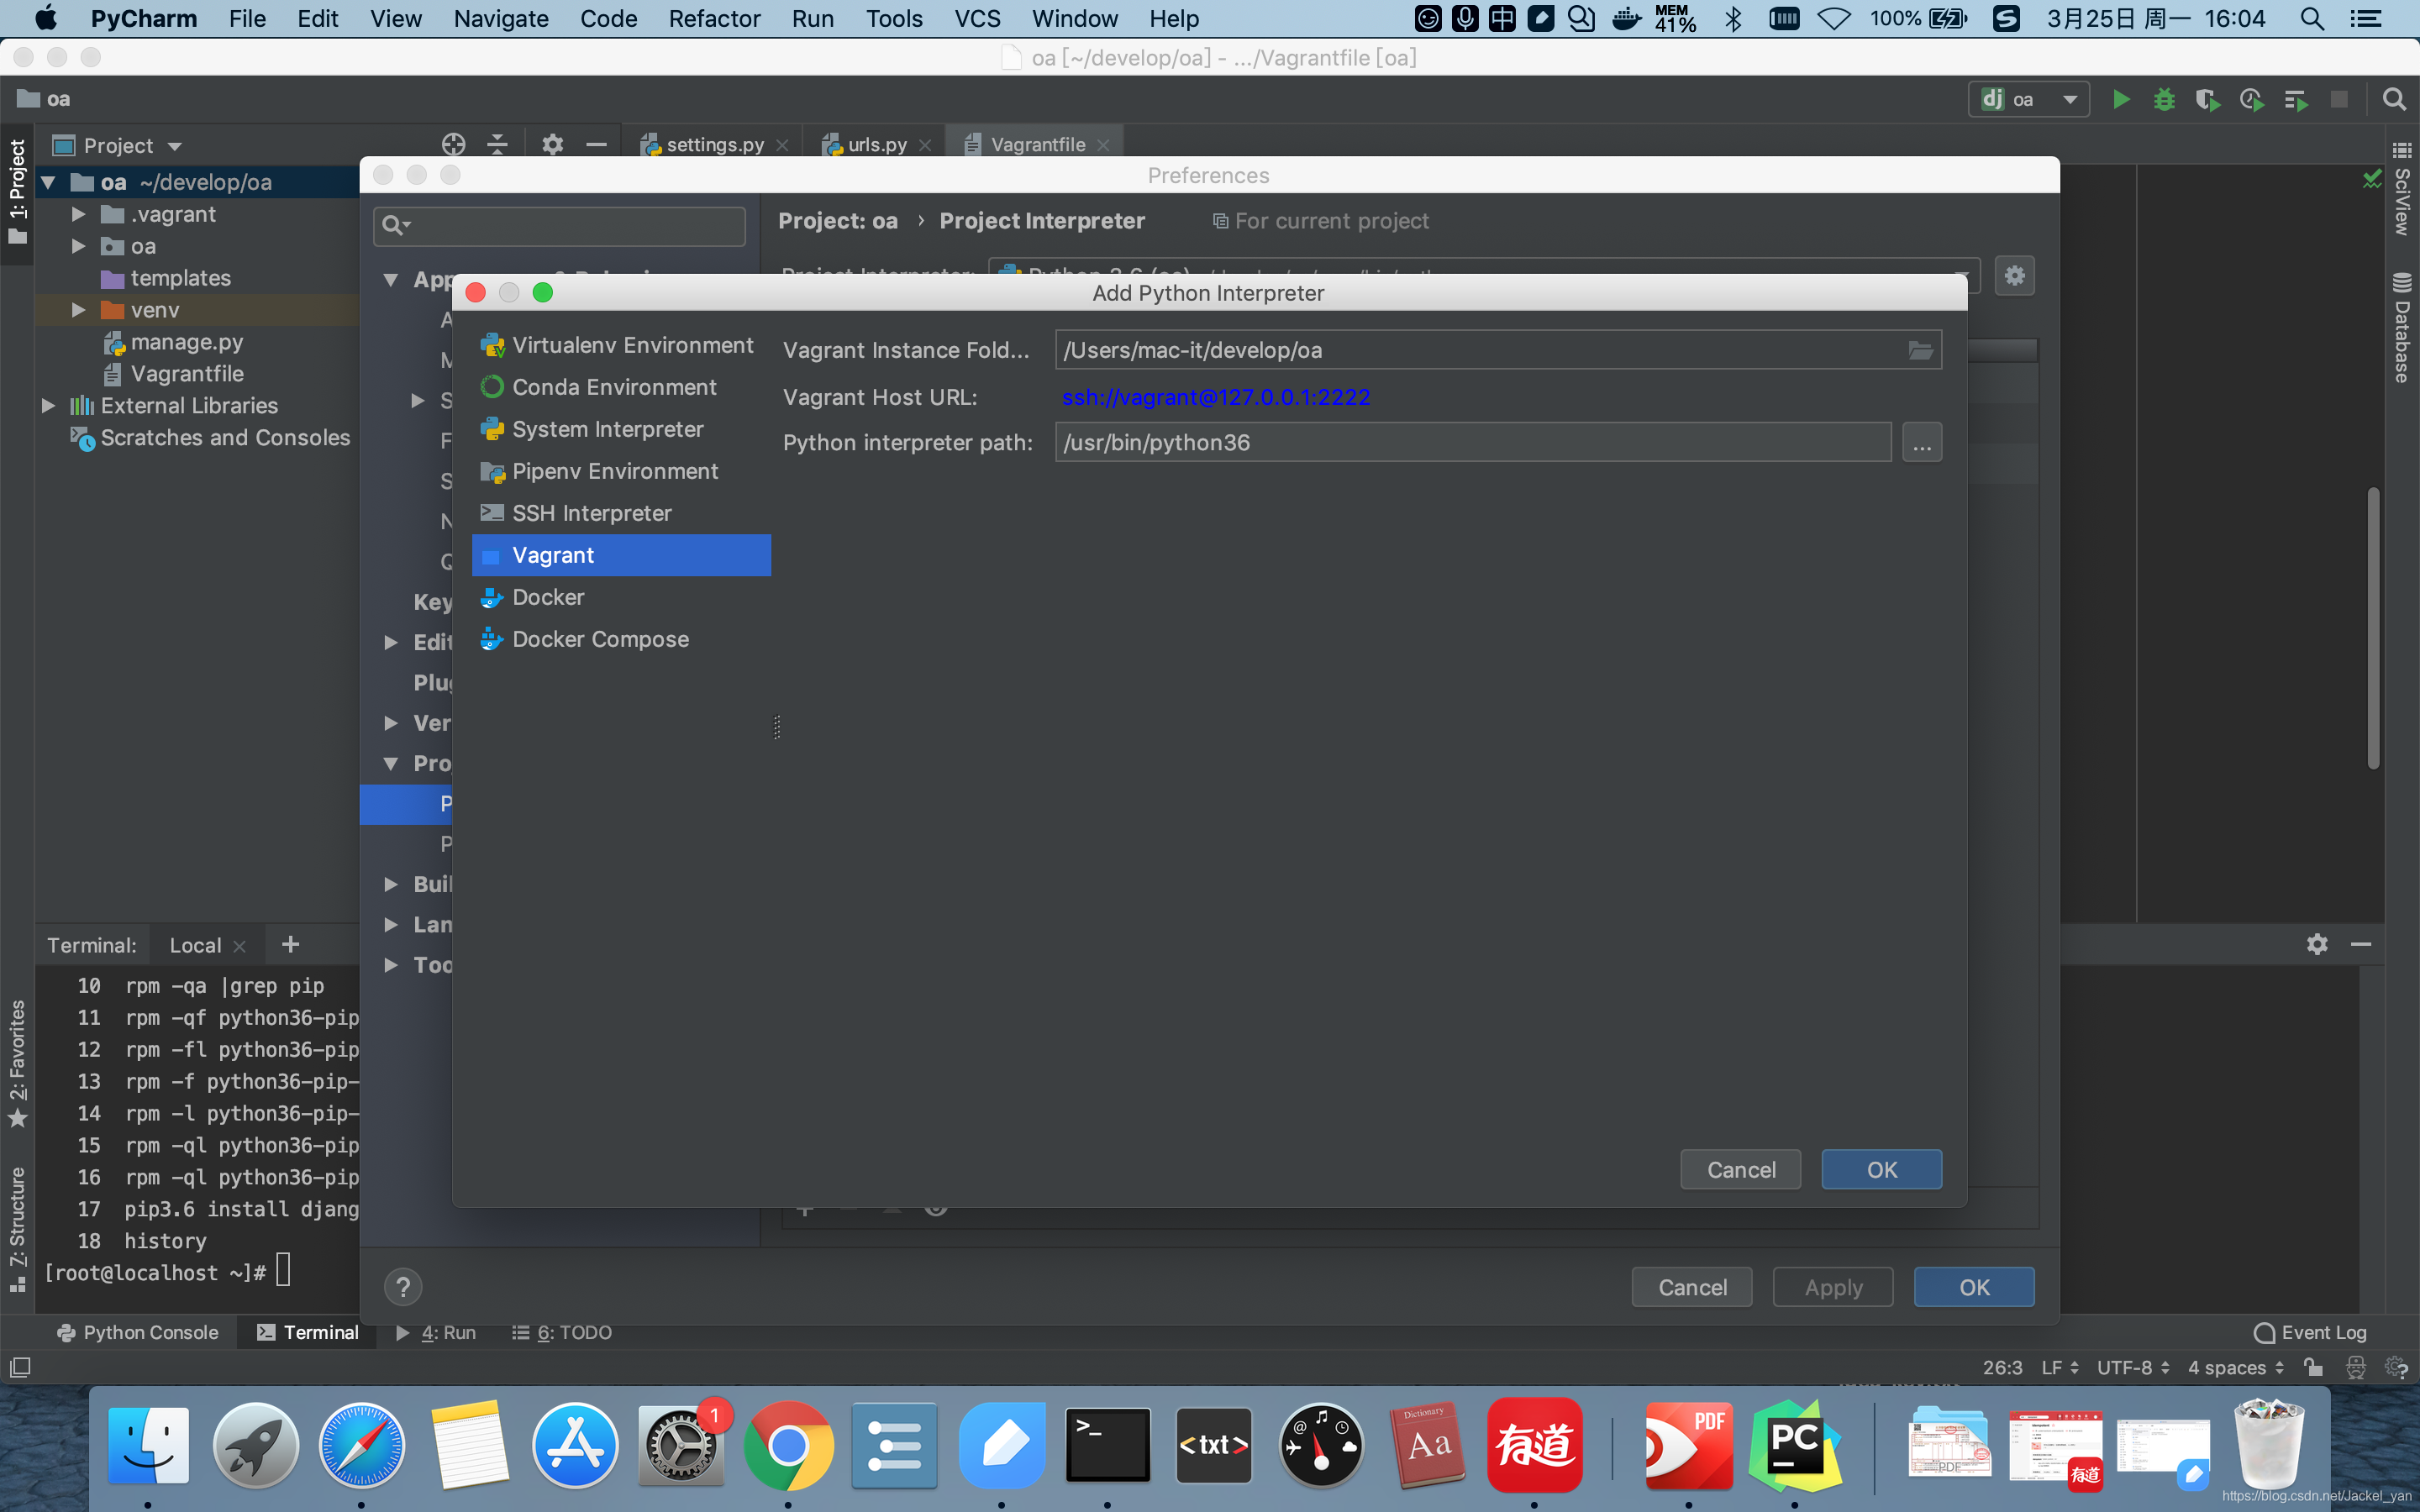This screenshot has width=2420, height=1512.
Task: Switch to the settings.py tab
Action: 714,144
